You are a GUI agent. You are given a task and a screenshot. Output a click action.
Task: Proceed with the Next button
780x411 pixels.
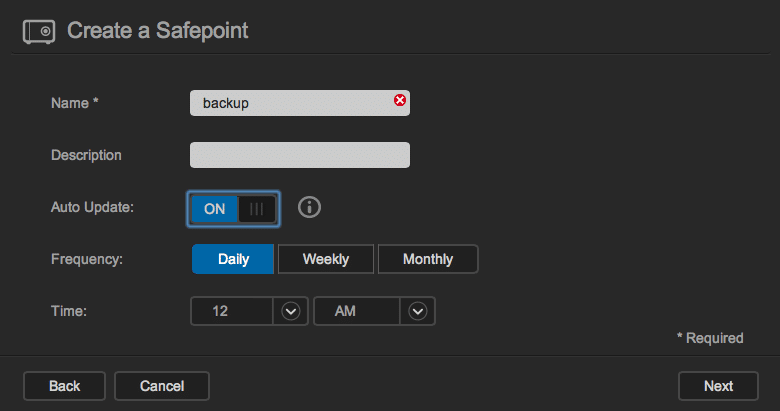718,386
